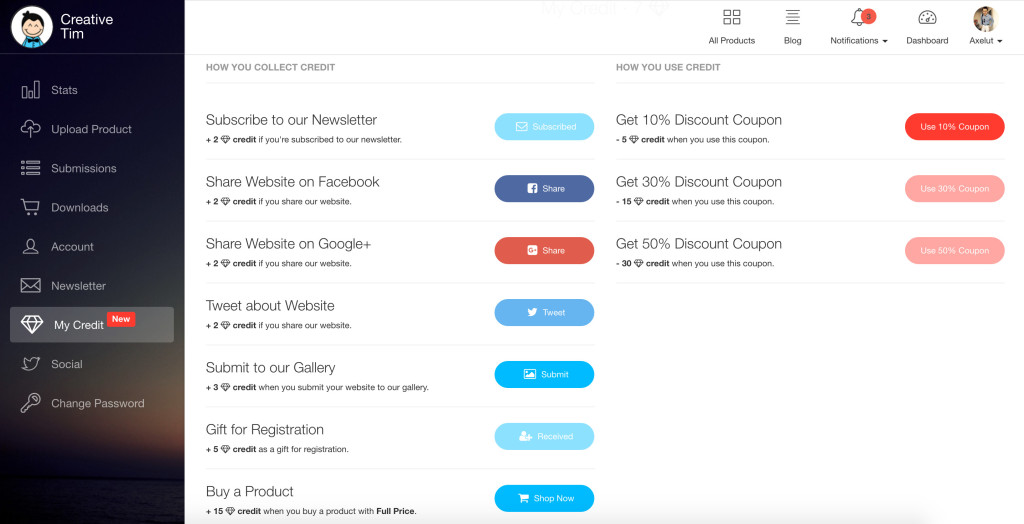
Task: Click the Creative Tim logo avatar
Action: pyautogui.click(x=31, y=26)
